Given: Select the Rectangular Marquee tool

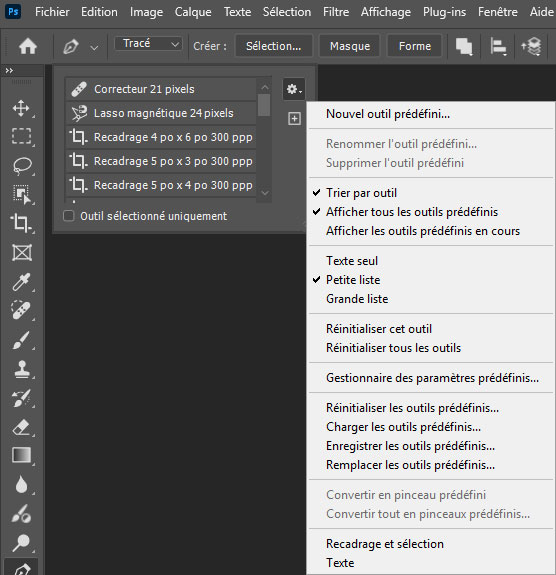Looking at the screenshot, I should coord(22,136).
